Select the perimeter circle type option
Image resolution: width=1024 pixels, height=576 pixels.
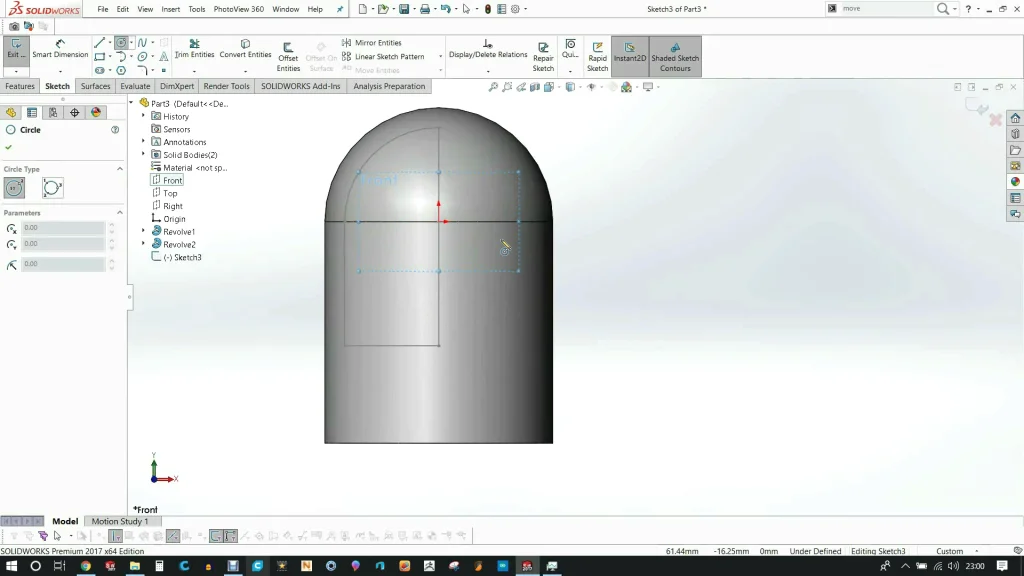[53, 188]
